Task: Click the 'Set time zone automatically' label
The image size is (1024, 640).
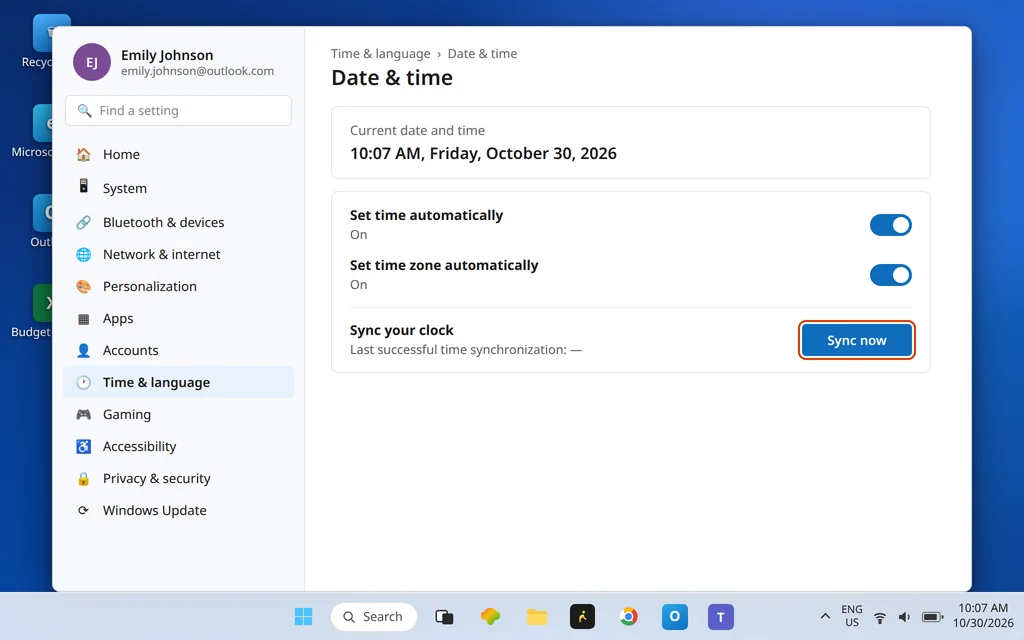Action: (444, 266)
